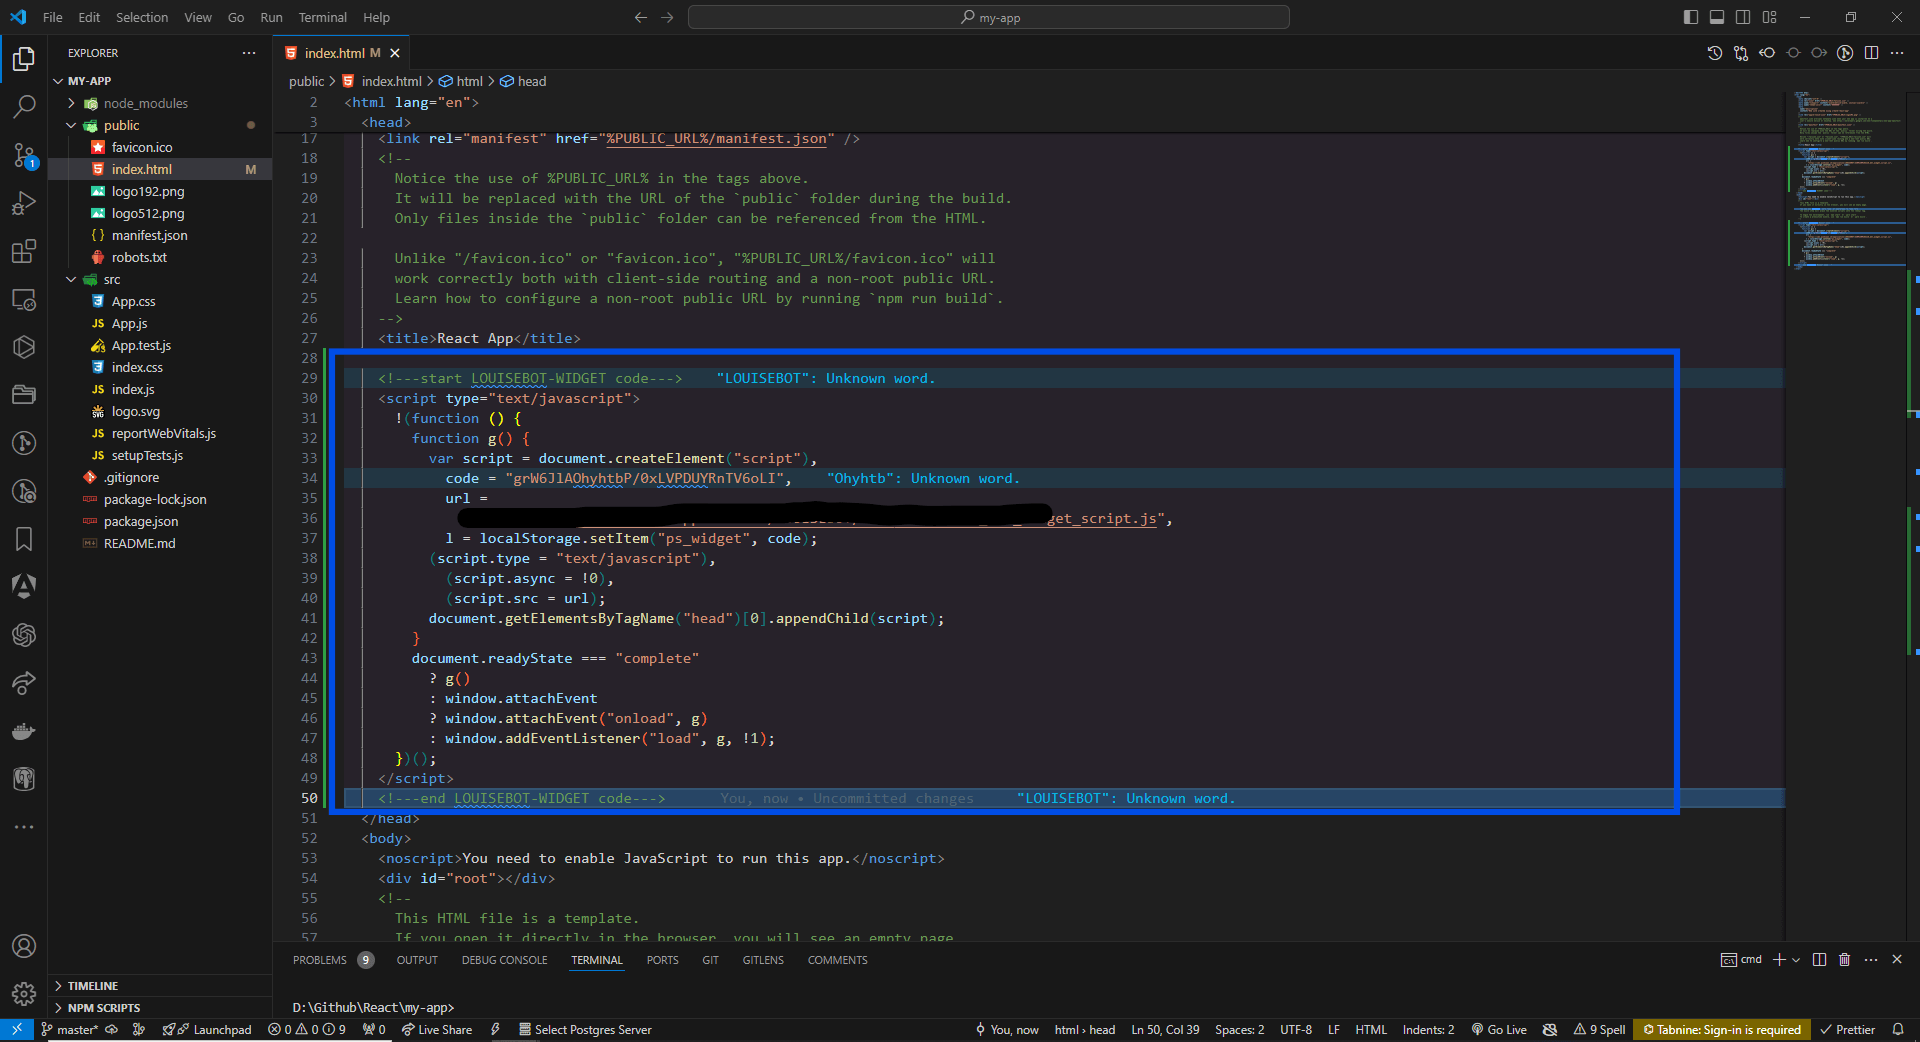Open editor More Actions ellipsis
Image resolution: width=1920 pixels, height=1042 pixels.
click(x=1897, y=53)
